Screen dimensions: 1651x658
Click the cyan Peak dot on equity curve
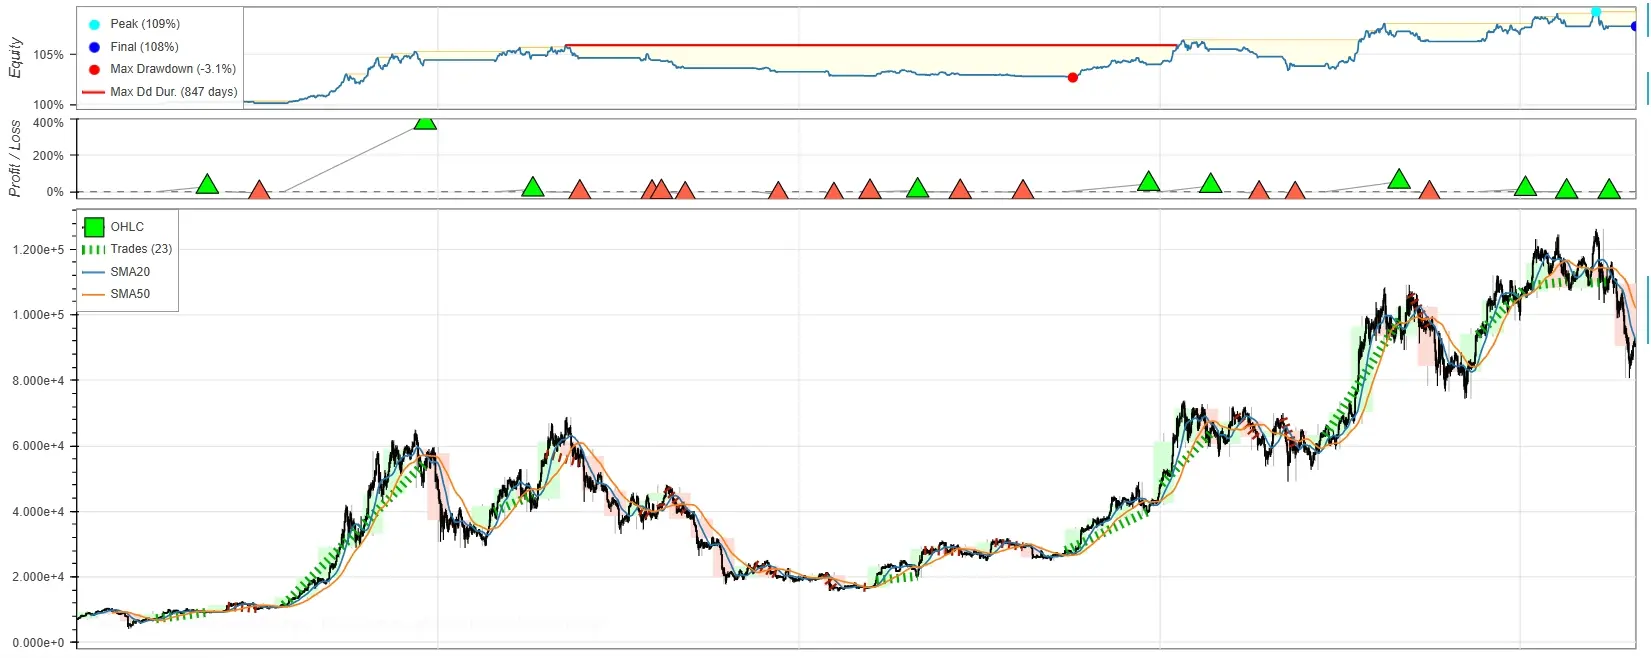click(1595, 12)
